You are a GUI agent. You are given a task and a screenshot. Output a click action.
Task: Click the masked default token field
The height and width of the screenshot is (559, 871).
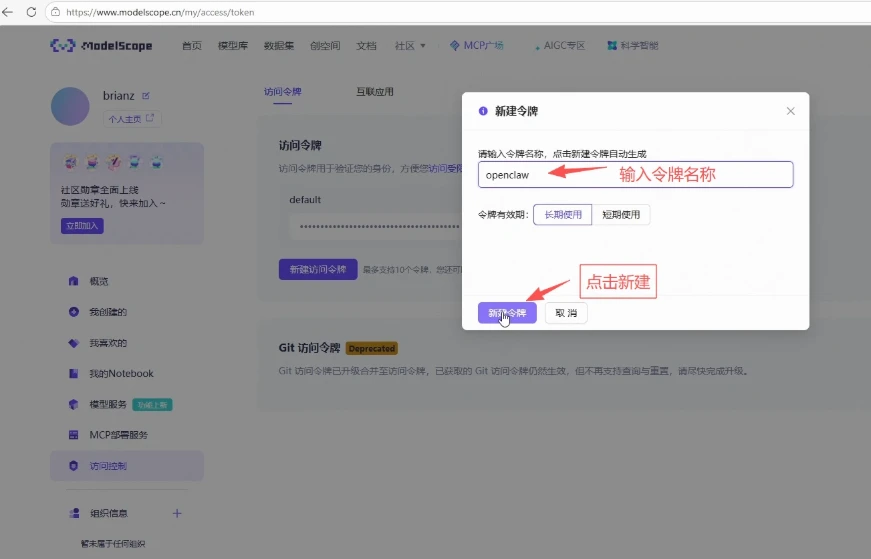(376, 227)
